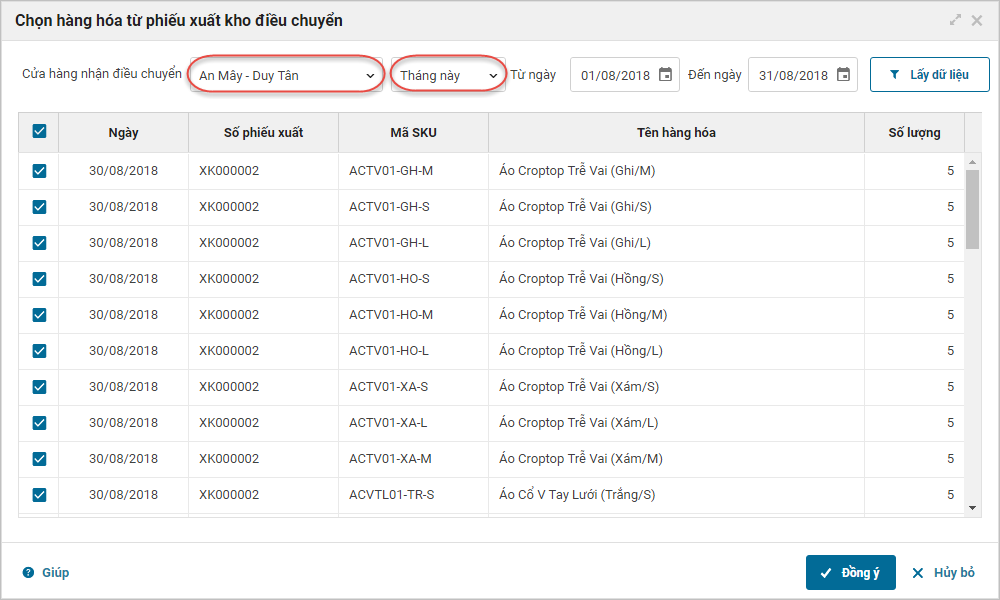
Task: Click SKU cell ACTV01-HO-M
Action: click(x=413, y=315)
